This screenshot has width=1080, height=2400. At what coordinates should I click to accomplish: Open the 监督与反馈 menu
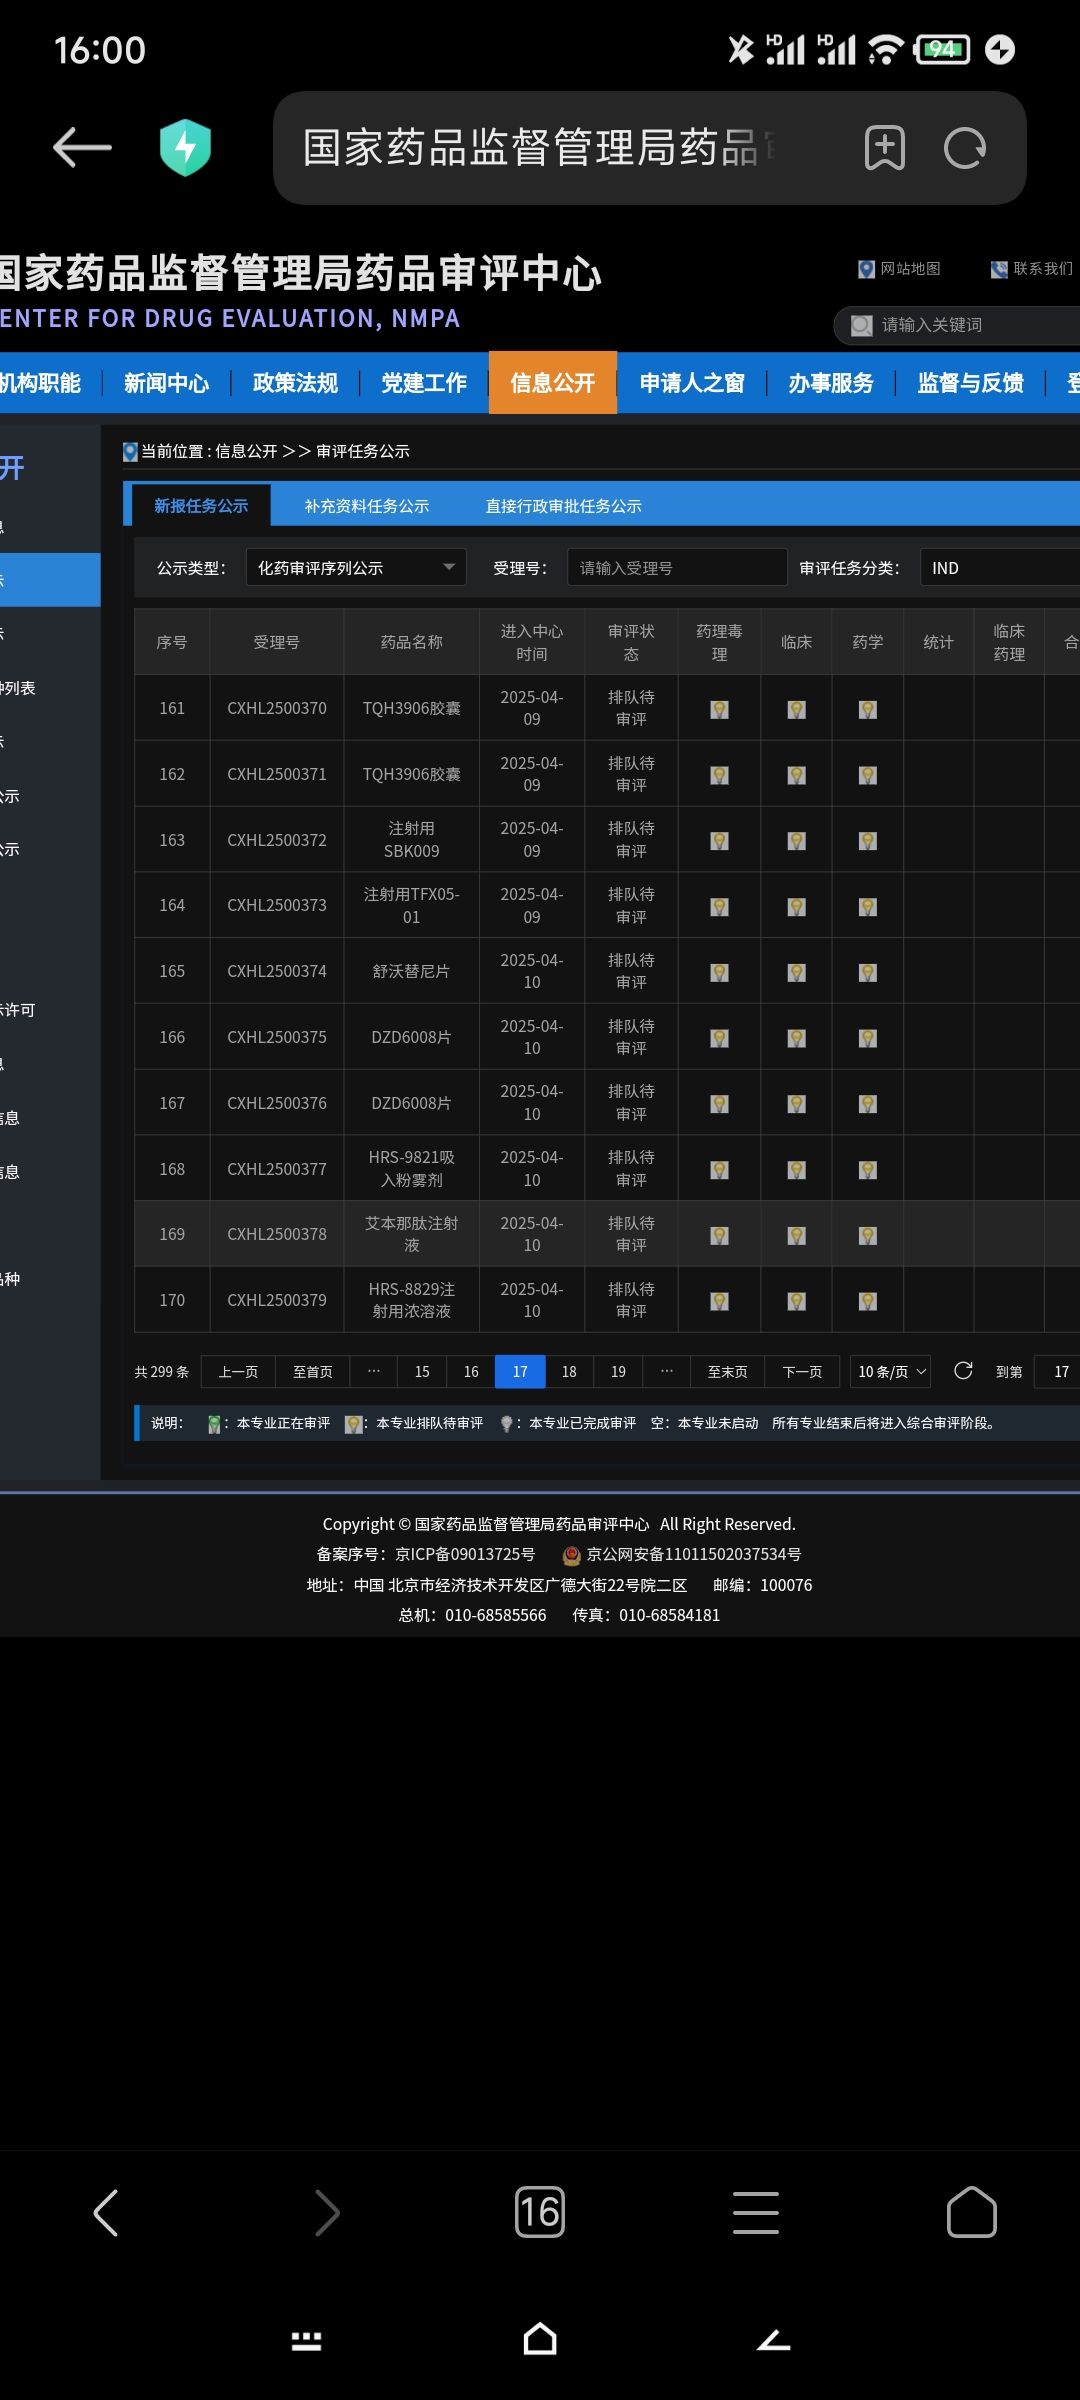[971, 383]
